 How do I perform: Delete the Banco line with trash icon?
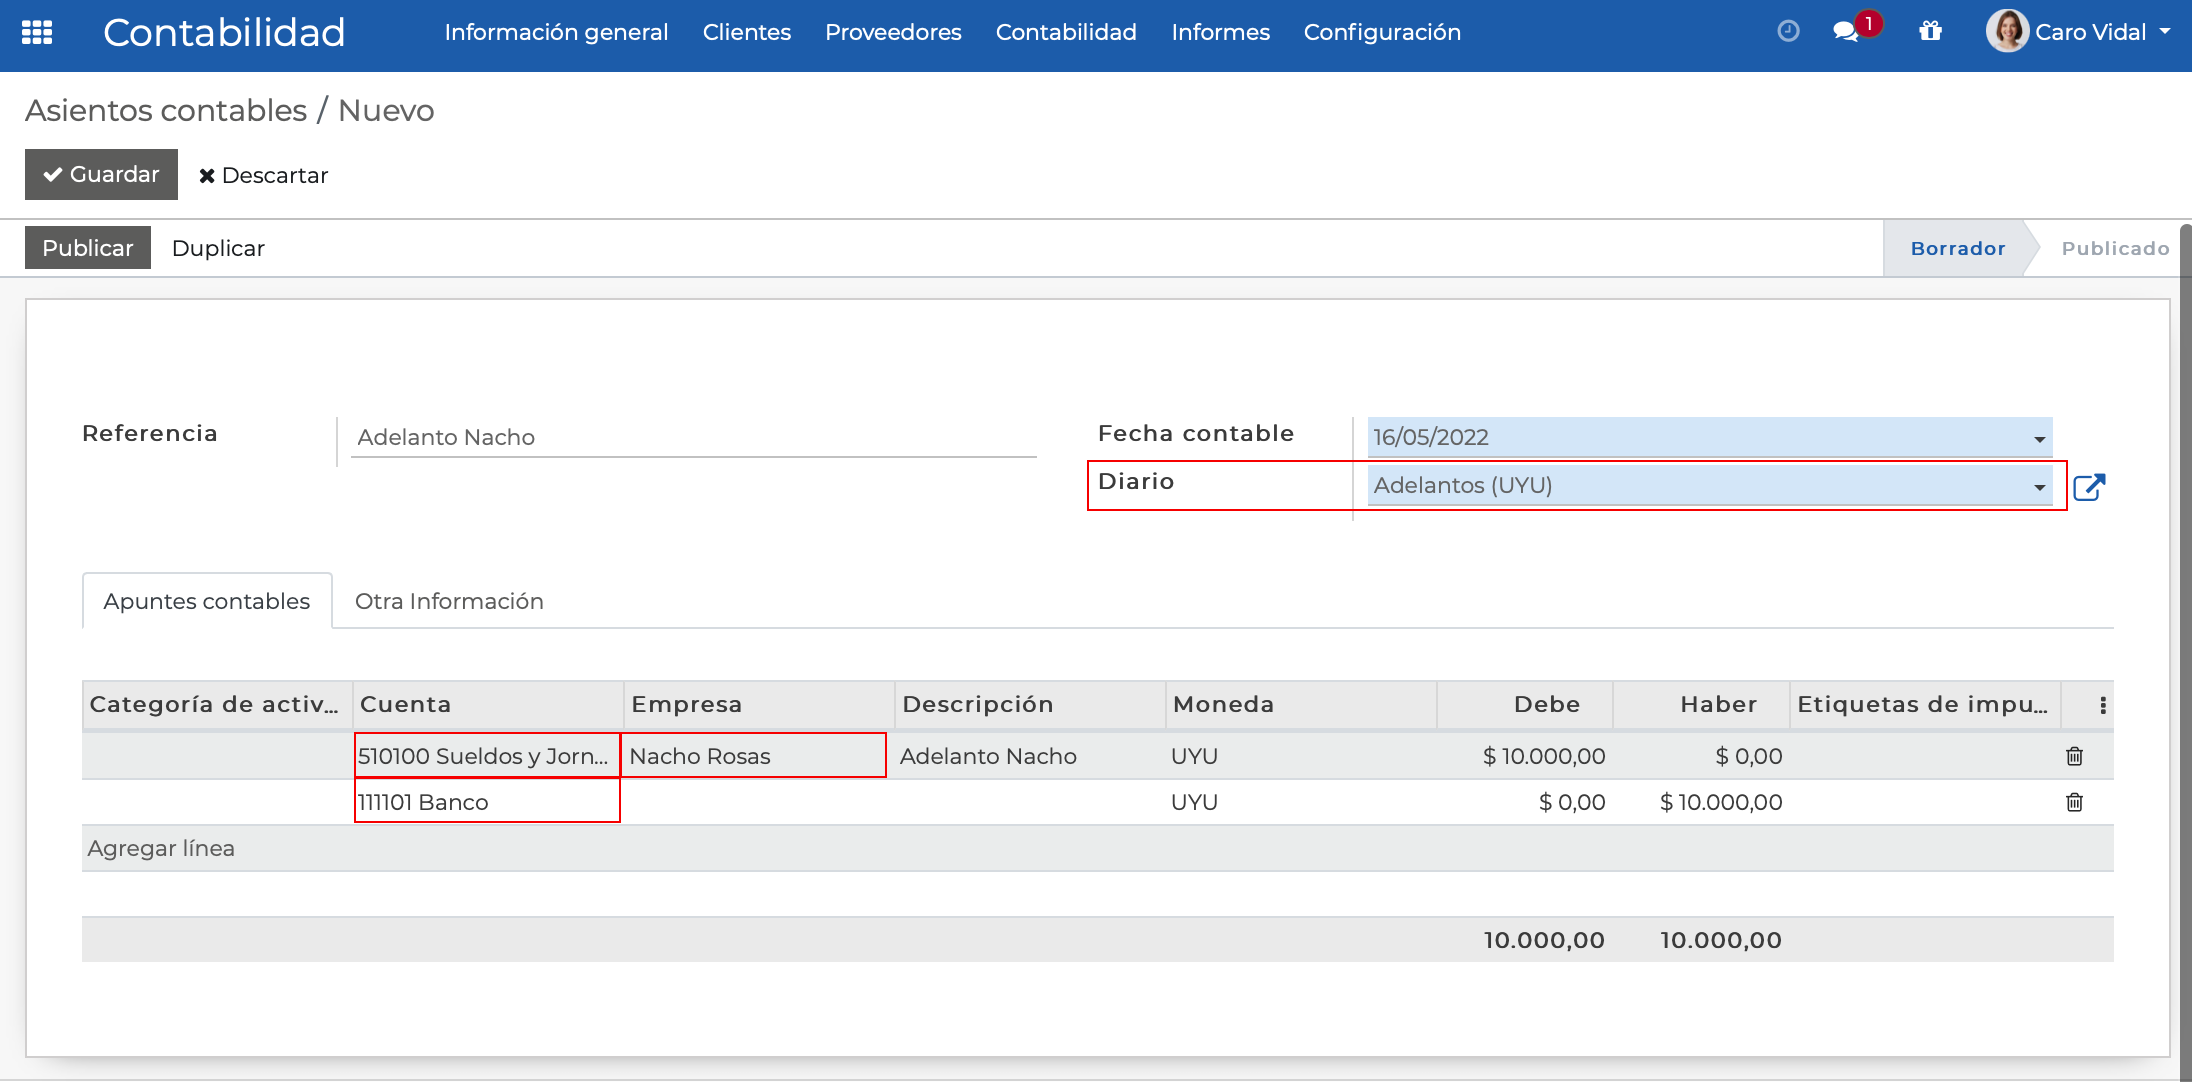click(x=2074, y=802)
